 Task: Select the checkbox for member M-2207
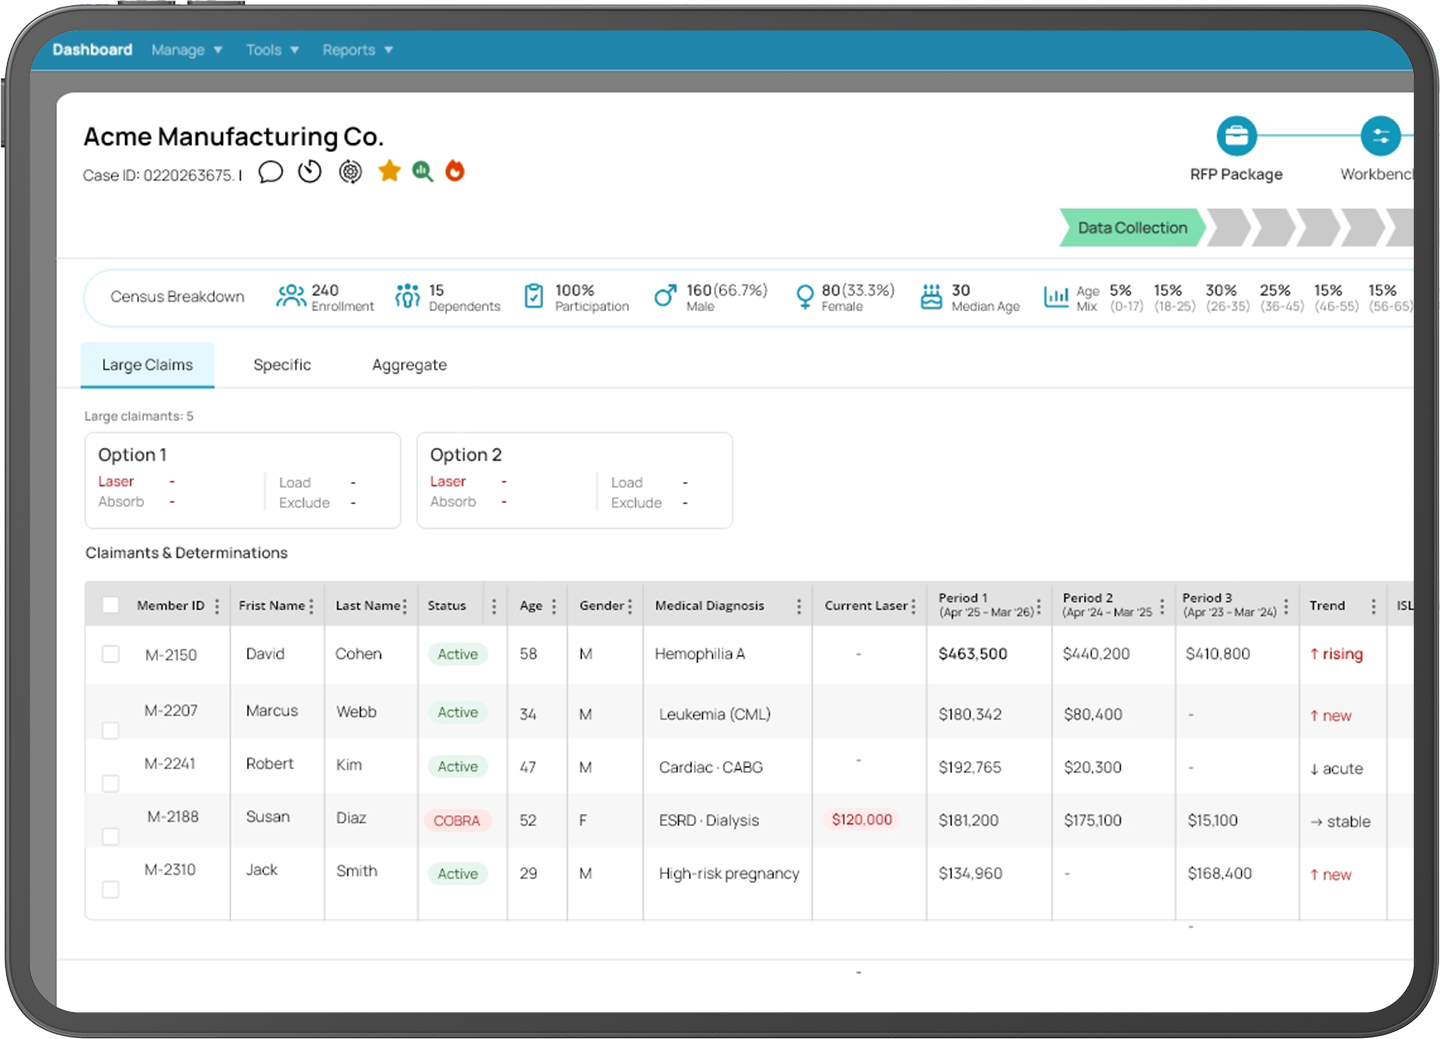tap(111, 730)
